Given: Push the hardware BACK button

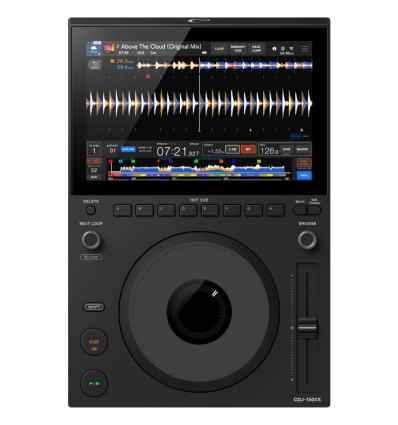Looking at the screenshot, I should pos(300,210).
